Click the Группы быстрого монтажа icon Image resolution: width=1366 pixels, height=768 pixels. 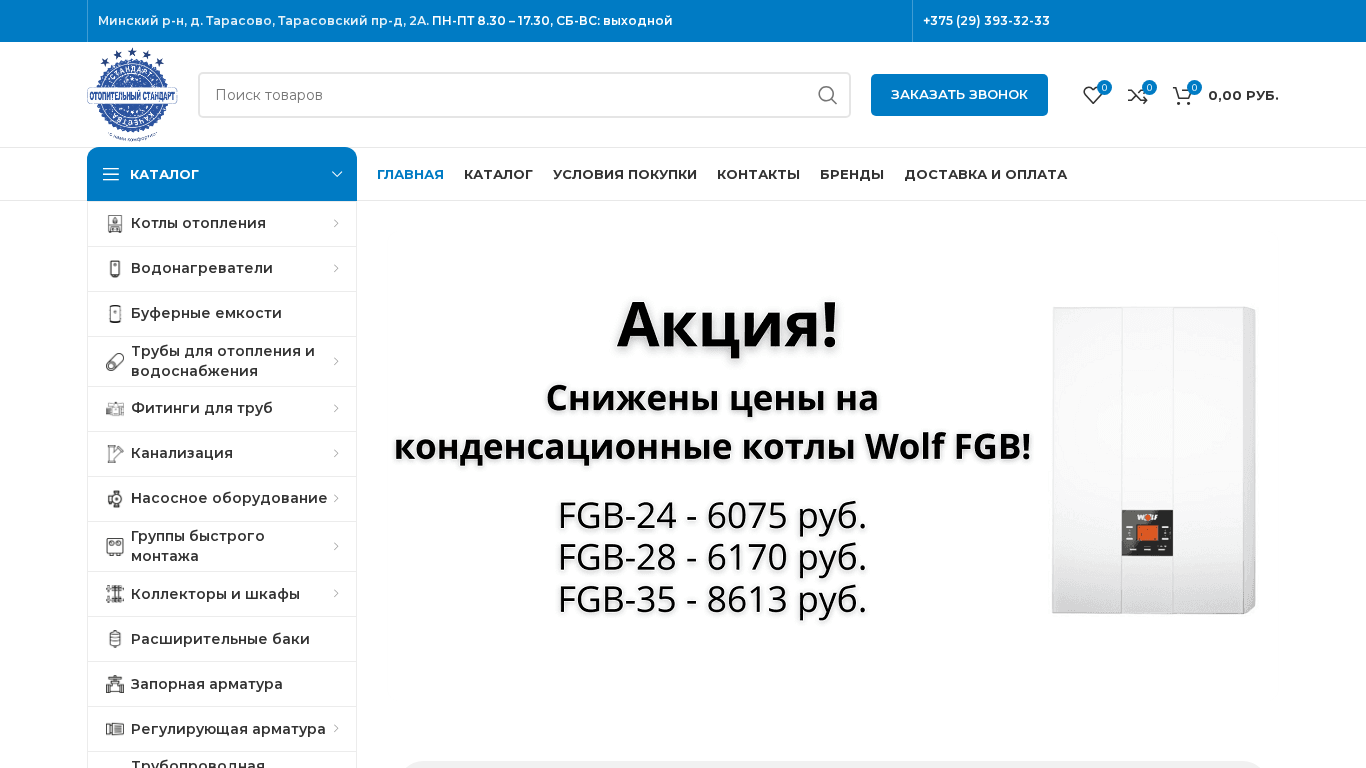pyautogui.click(x=115, y=547)
